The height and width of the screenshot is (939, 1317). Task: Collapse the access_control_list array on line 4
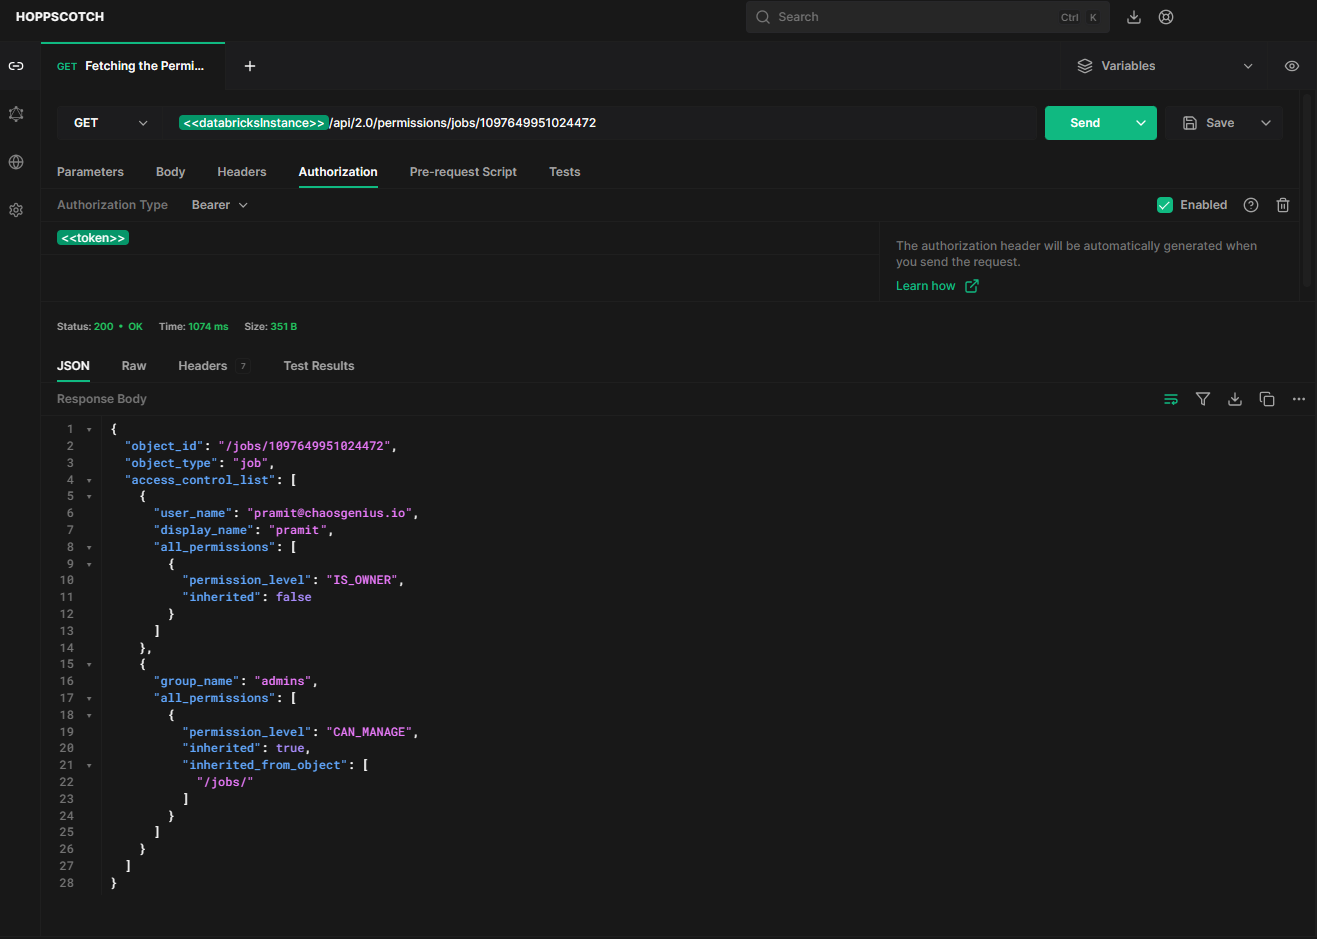89,479
